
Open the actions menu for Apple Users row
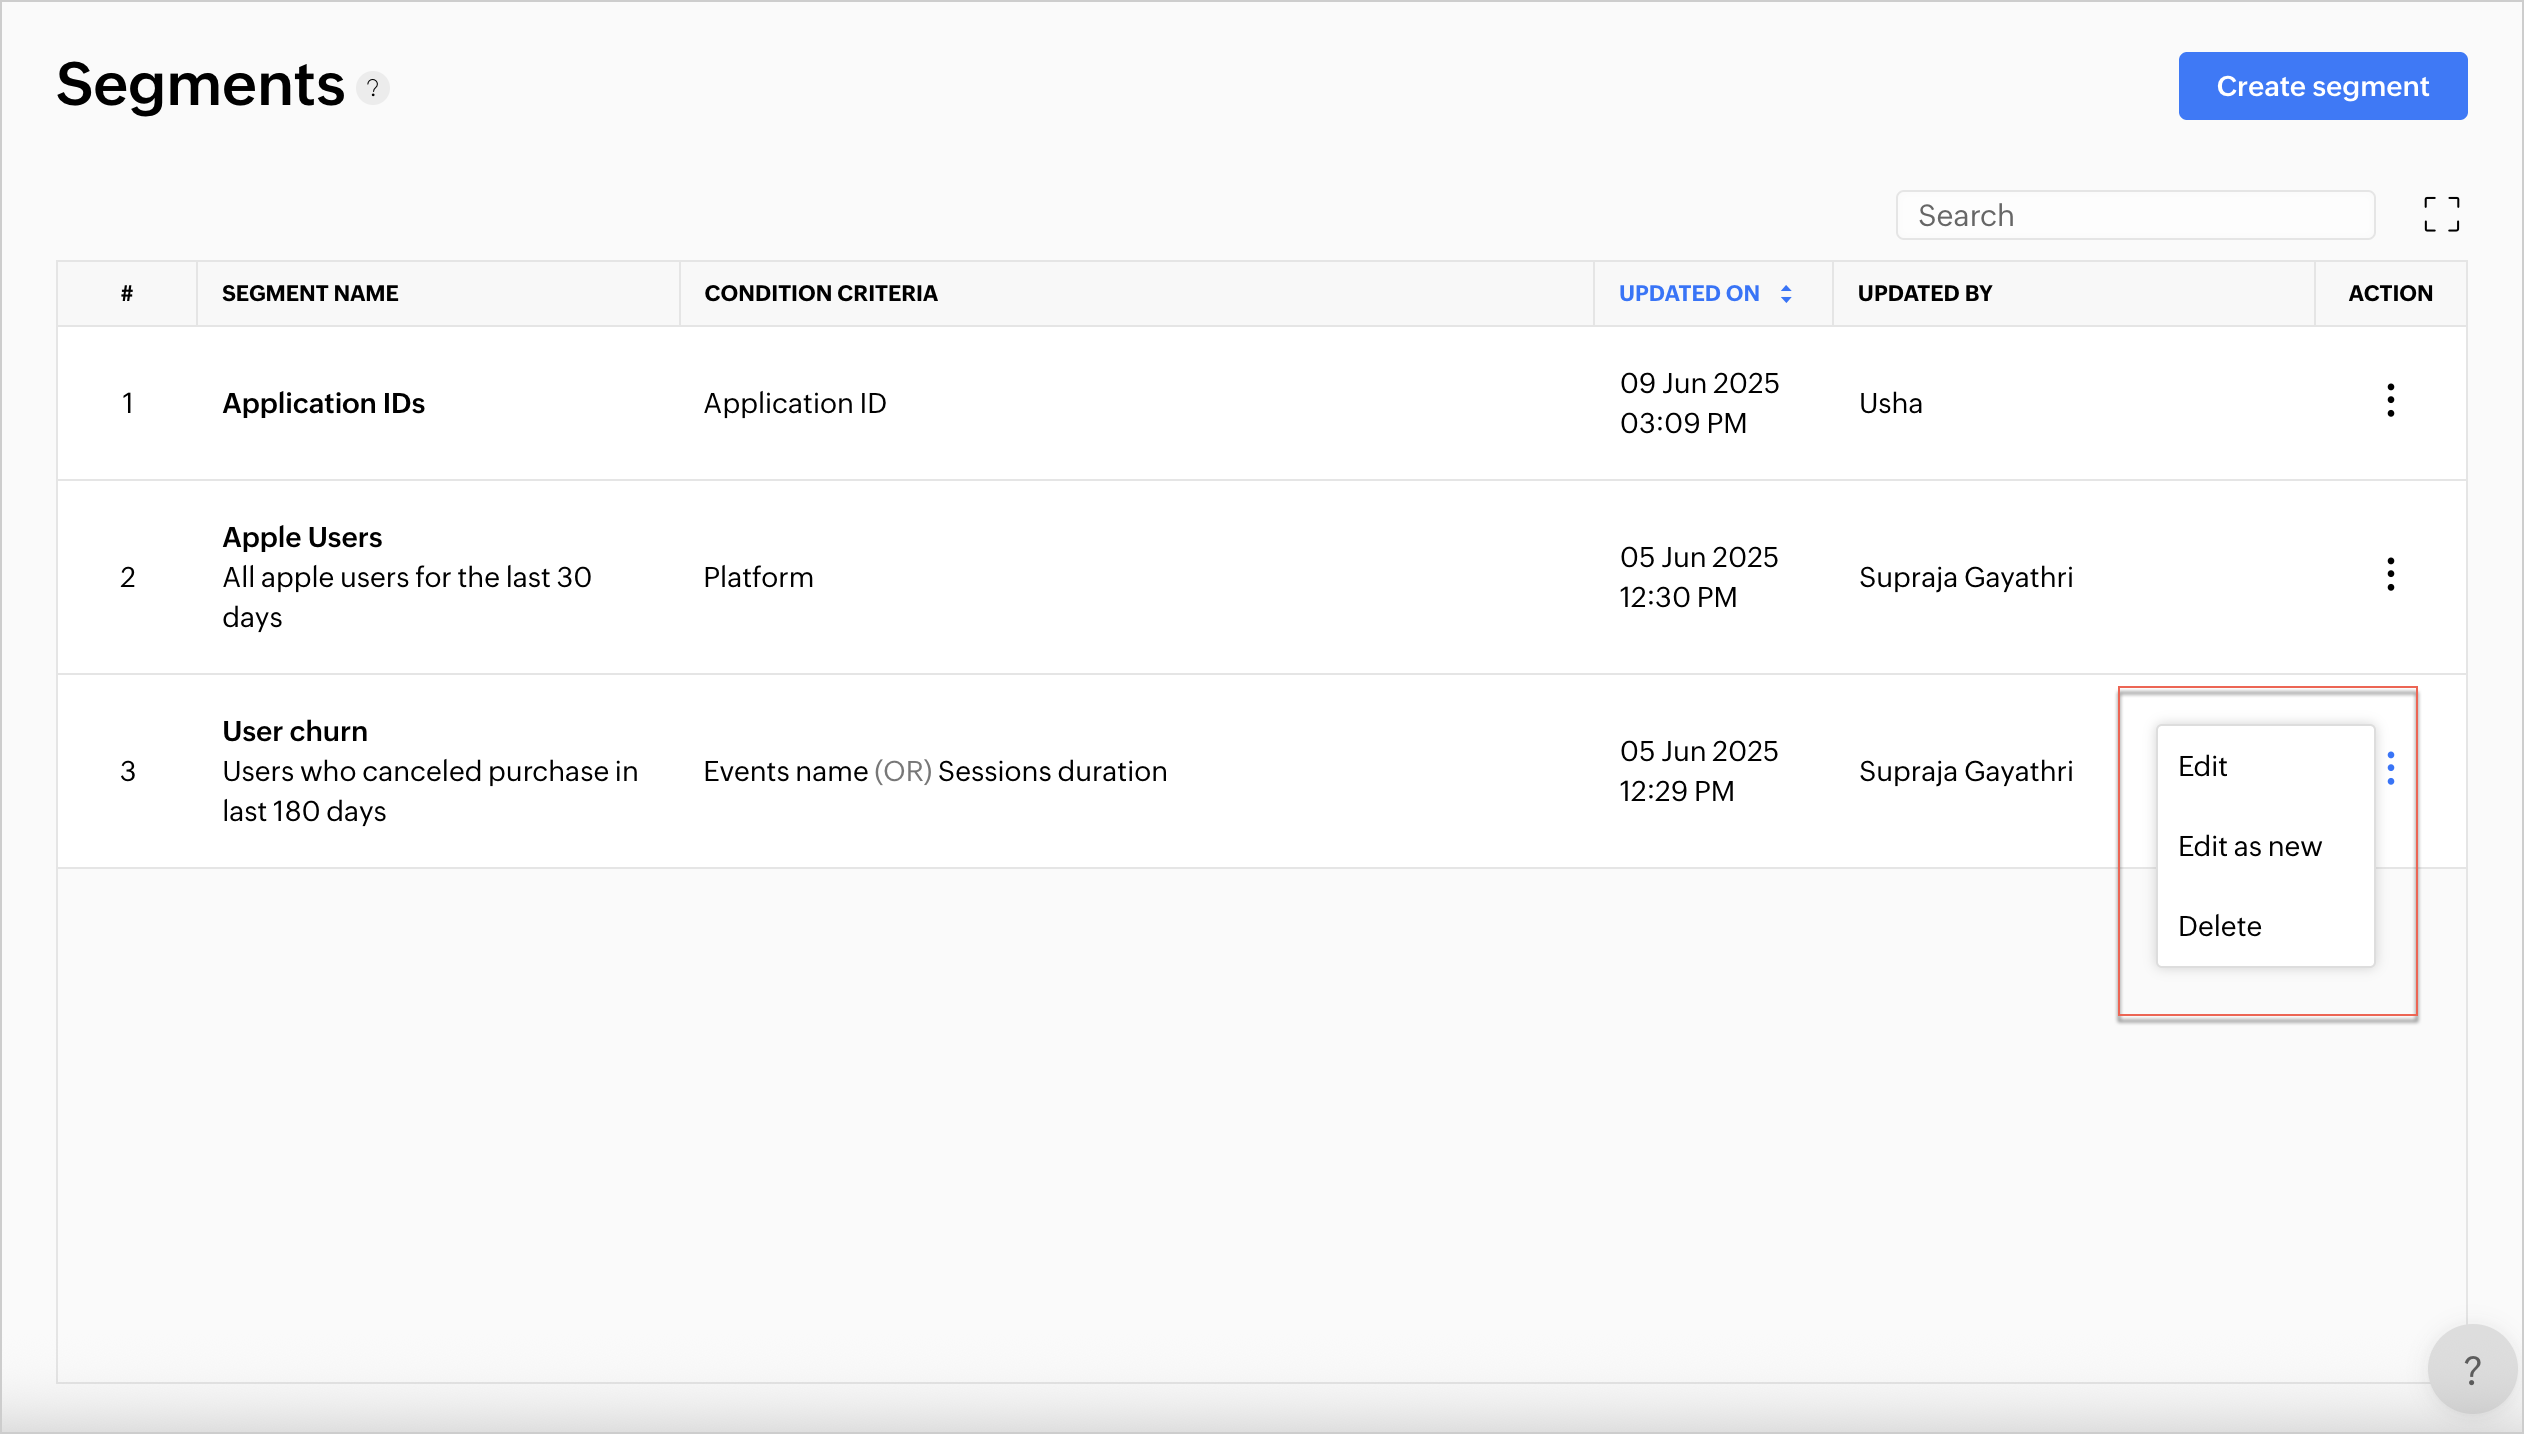click(2390, 575)
